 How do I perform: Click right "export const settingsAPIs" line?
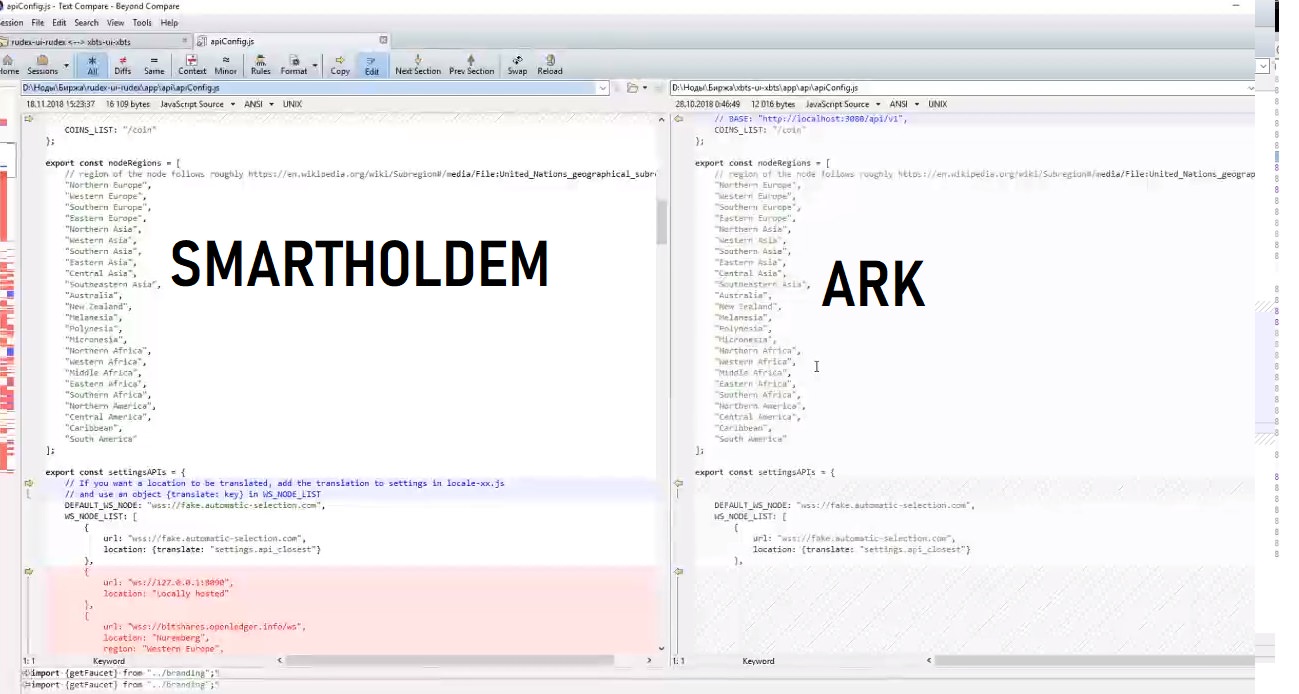pos(764,472)
